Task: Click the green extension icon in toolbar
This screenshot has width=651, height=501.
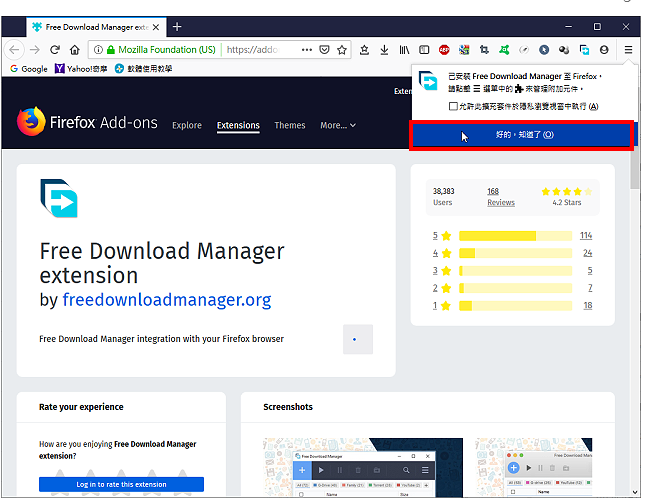Action: 504,50
